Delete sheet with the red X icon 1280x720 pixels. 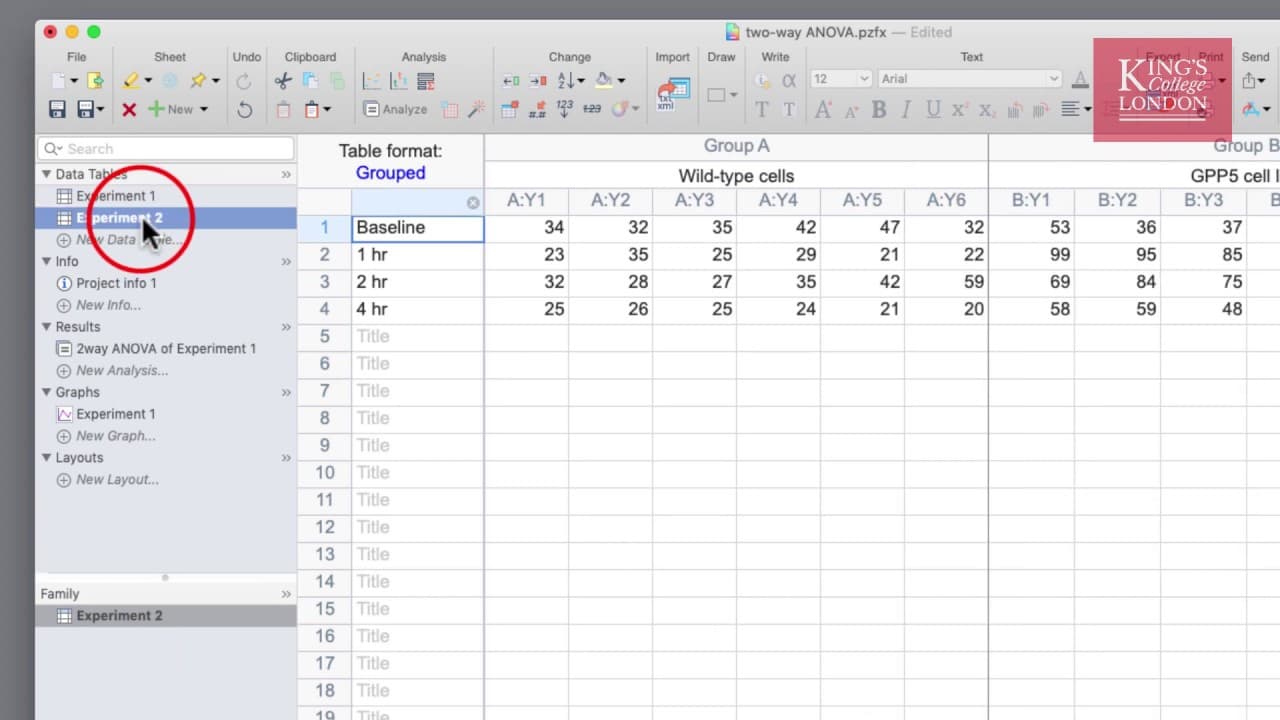point(128,109)
